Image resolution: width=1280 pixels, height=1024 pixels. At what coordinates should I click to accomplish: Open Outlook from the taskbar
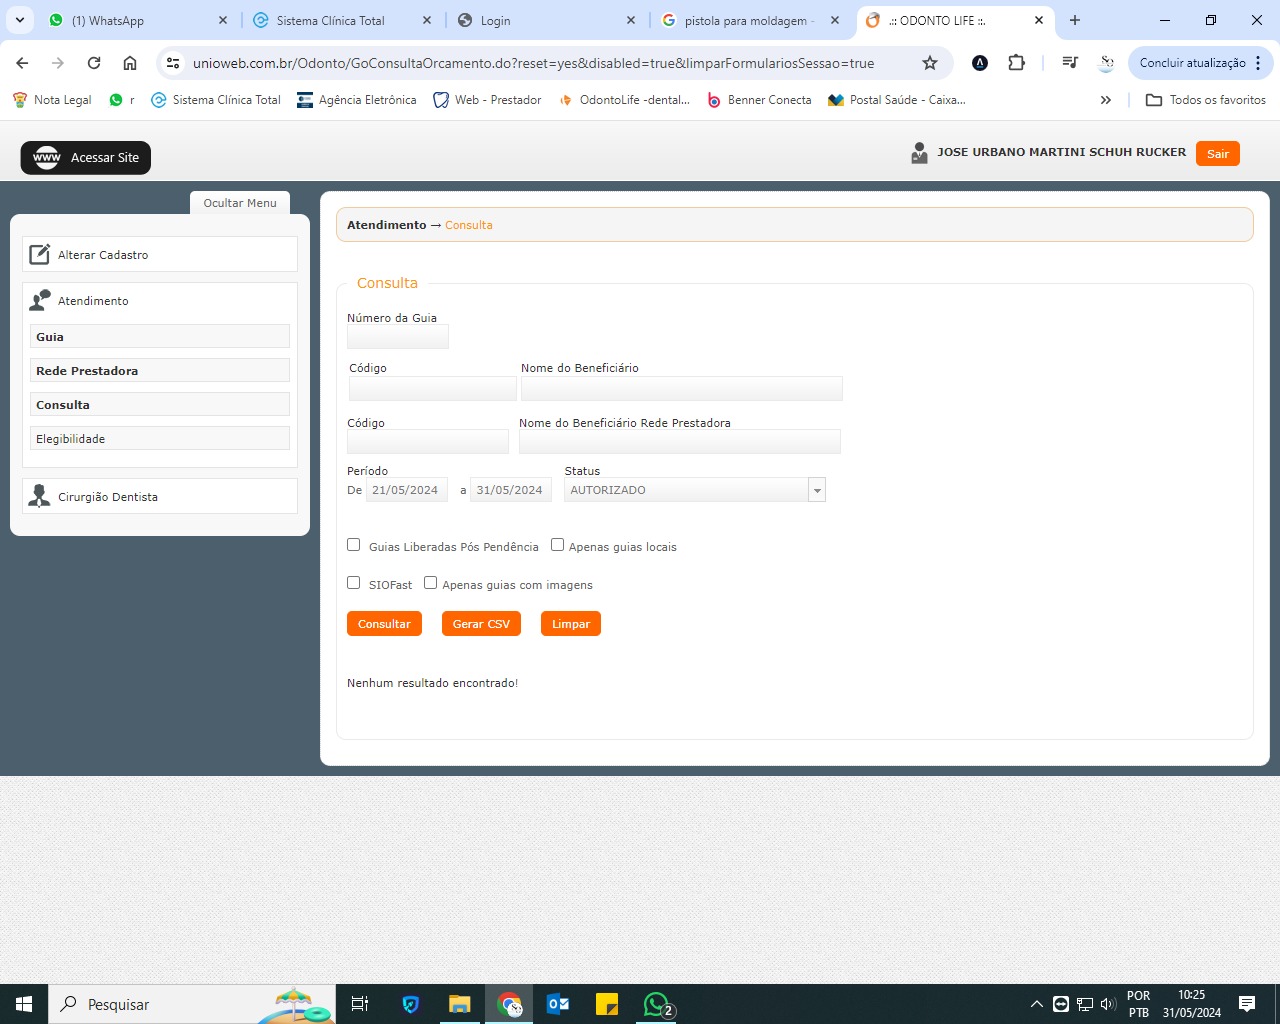coord(558,1004)
